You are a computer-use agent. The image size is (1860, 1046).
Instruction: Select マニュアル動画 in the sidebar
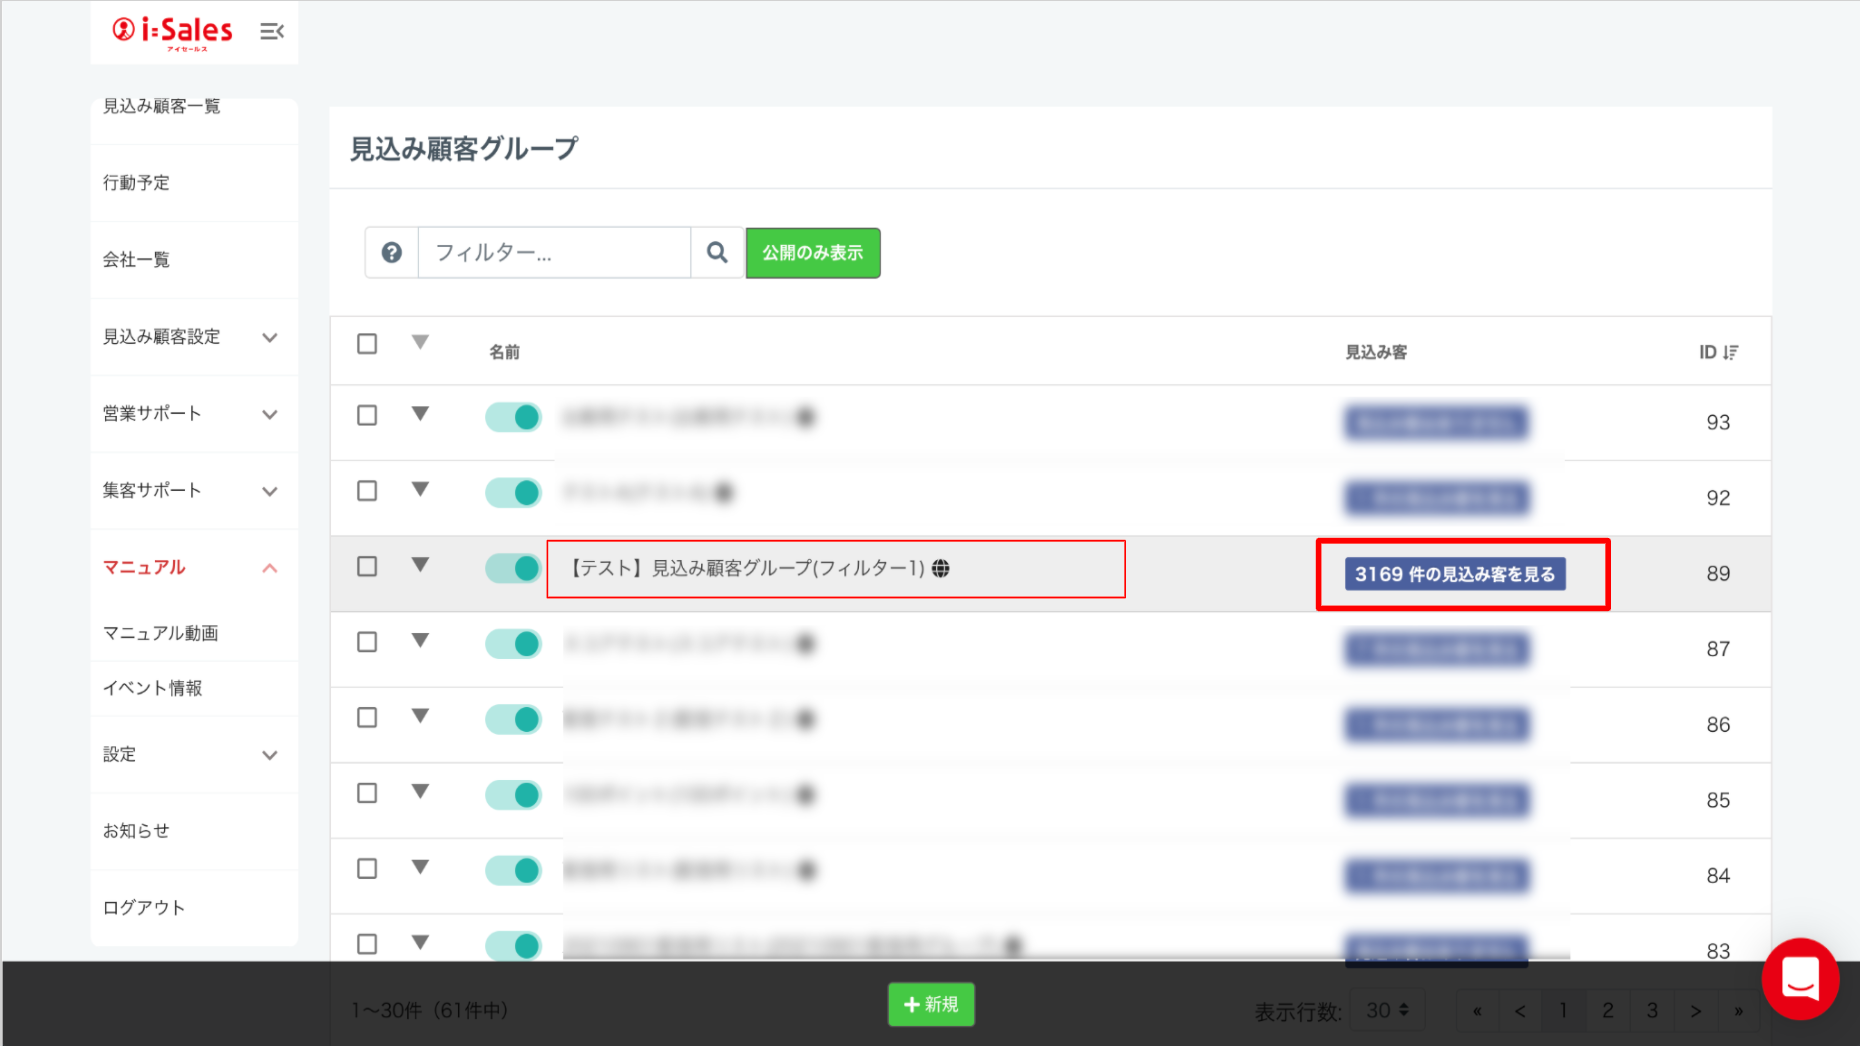point(161,633)
